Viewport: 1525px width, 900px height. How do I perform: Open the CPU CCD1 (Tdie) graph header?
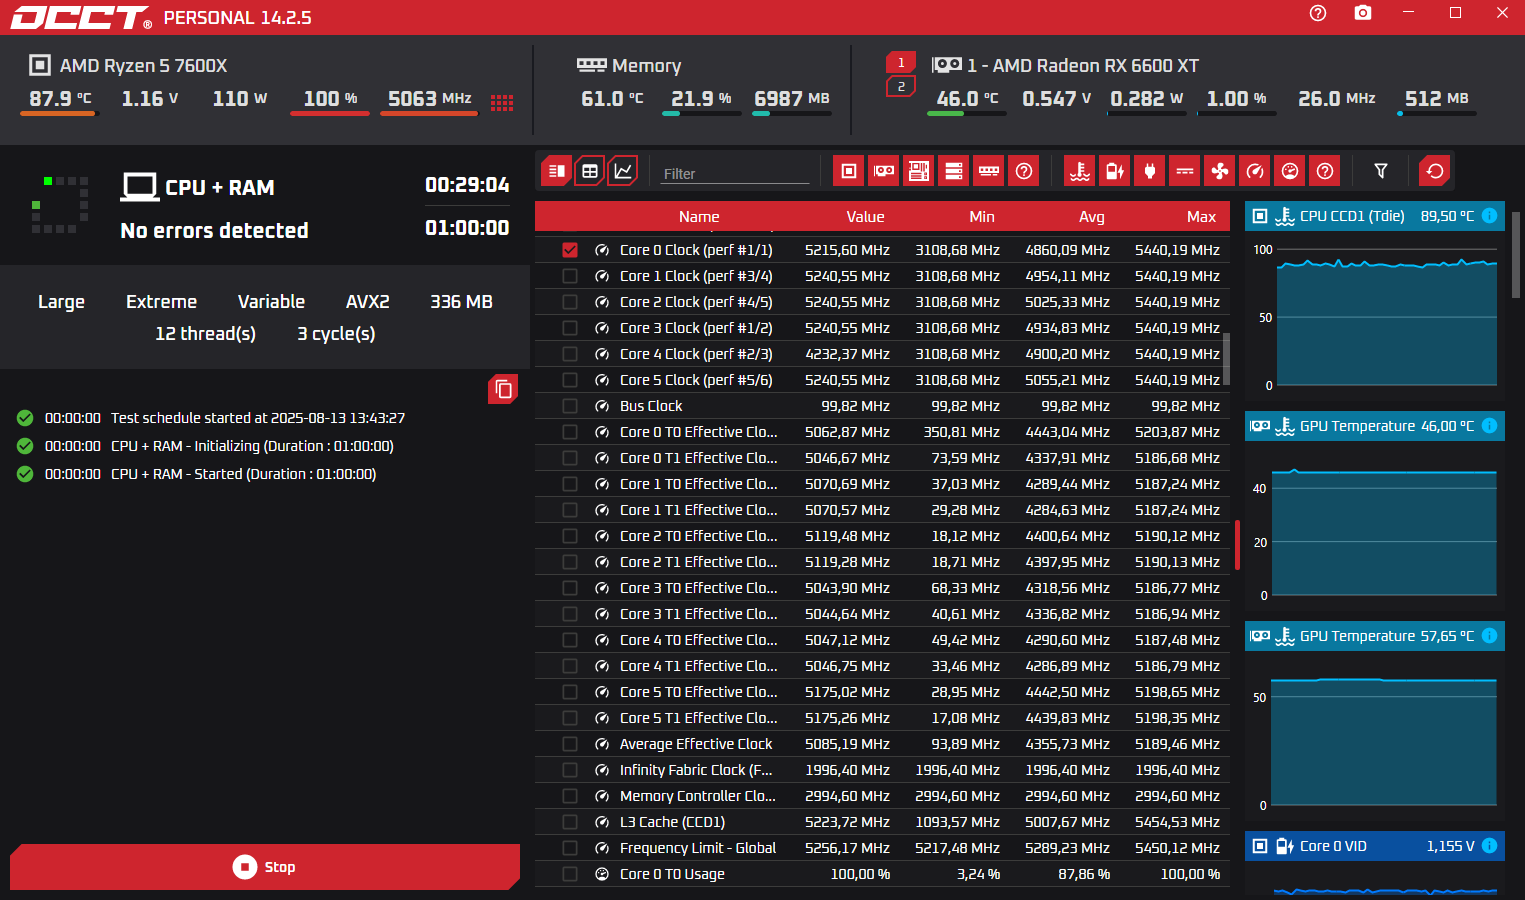pos(1374,216)
